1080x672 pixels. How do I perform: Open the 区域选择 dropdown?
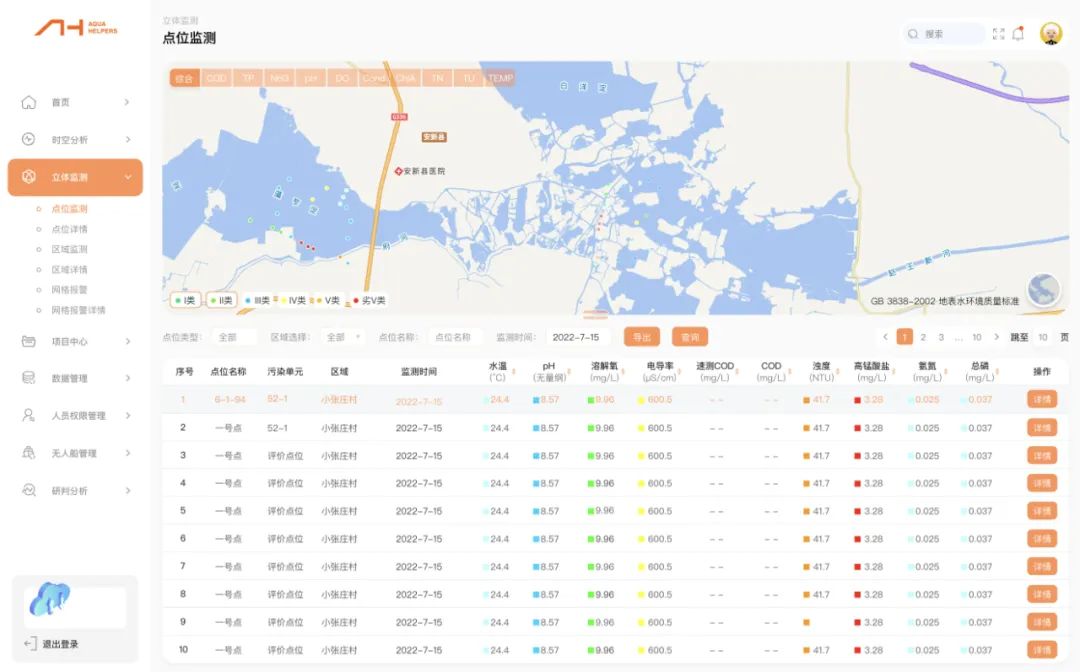pos(344,338)
